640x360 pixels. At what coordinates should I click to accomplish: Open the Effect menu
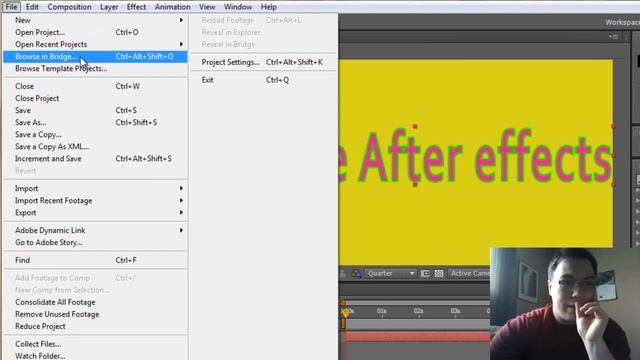136,7
